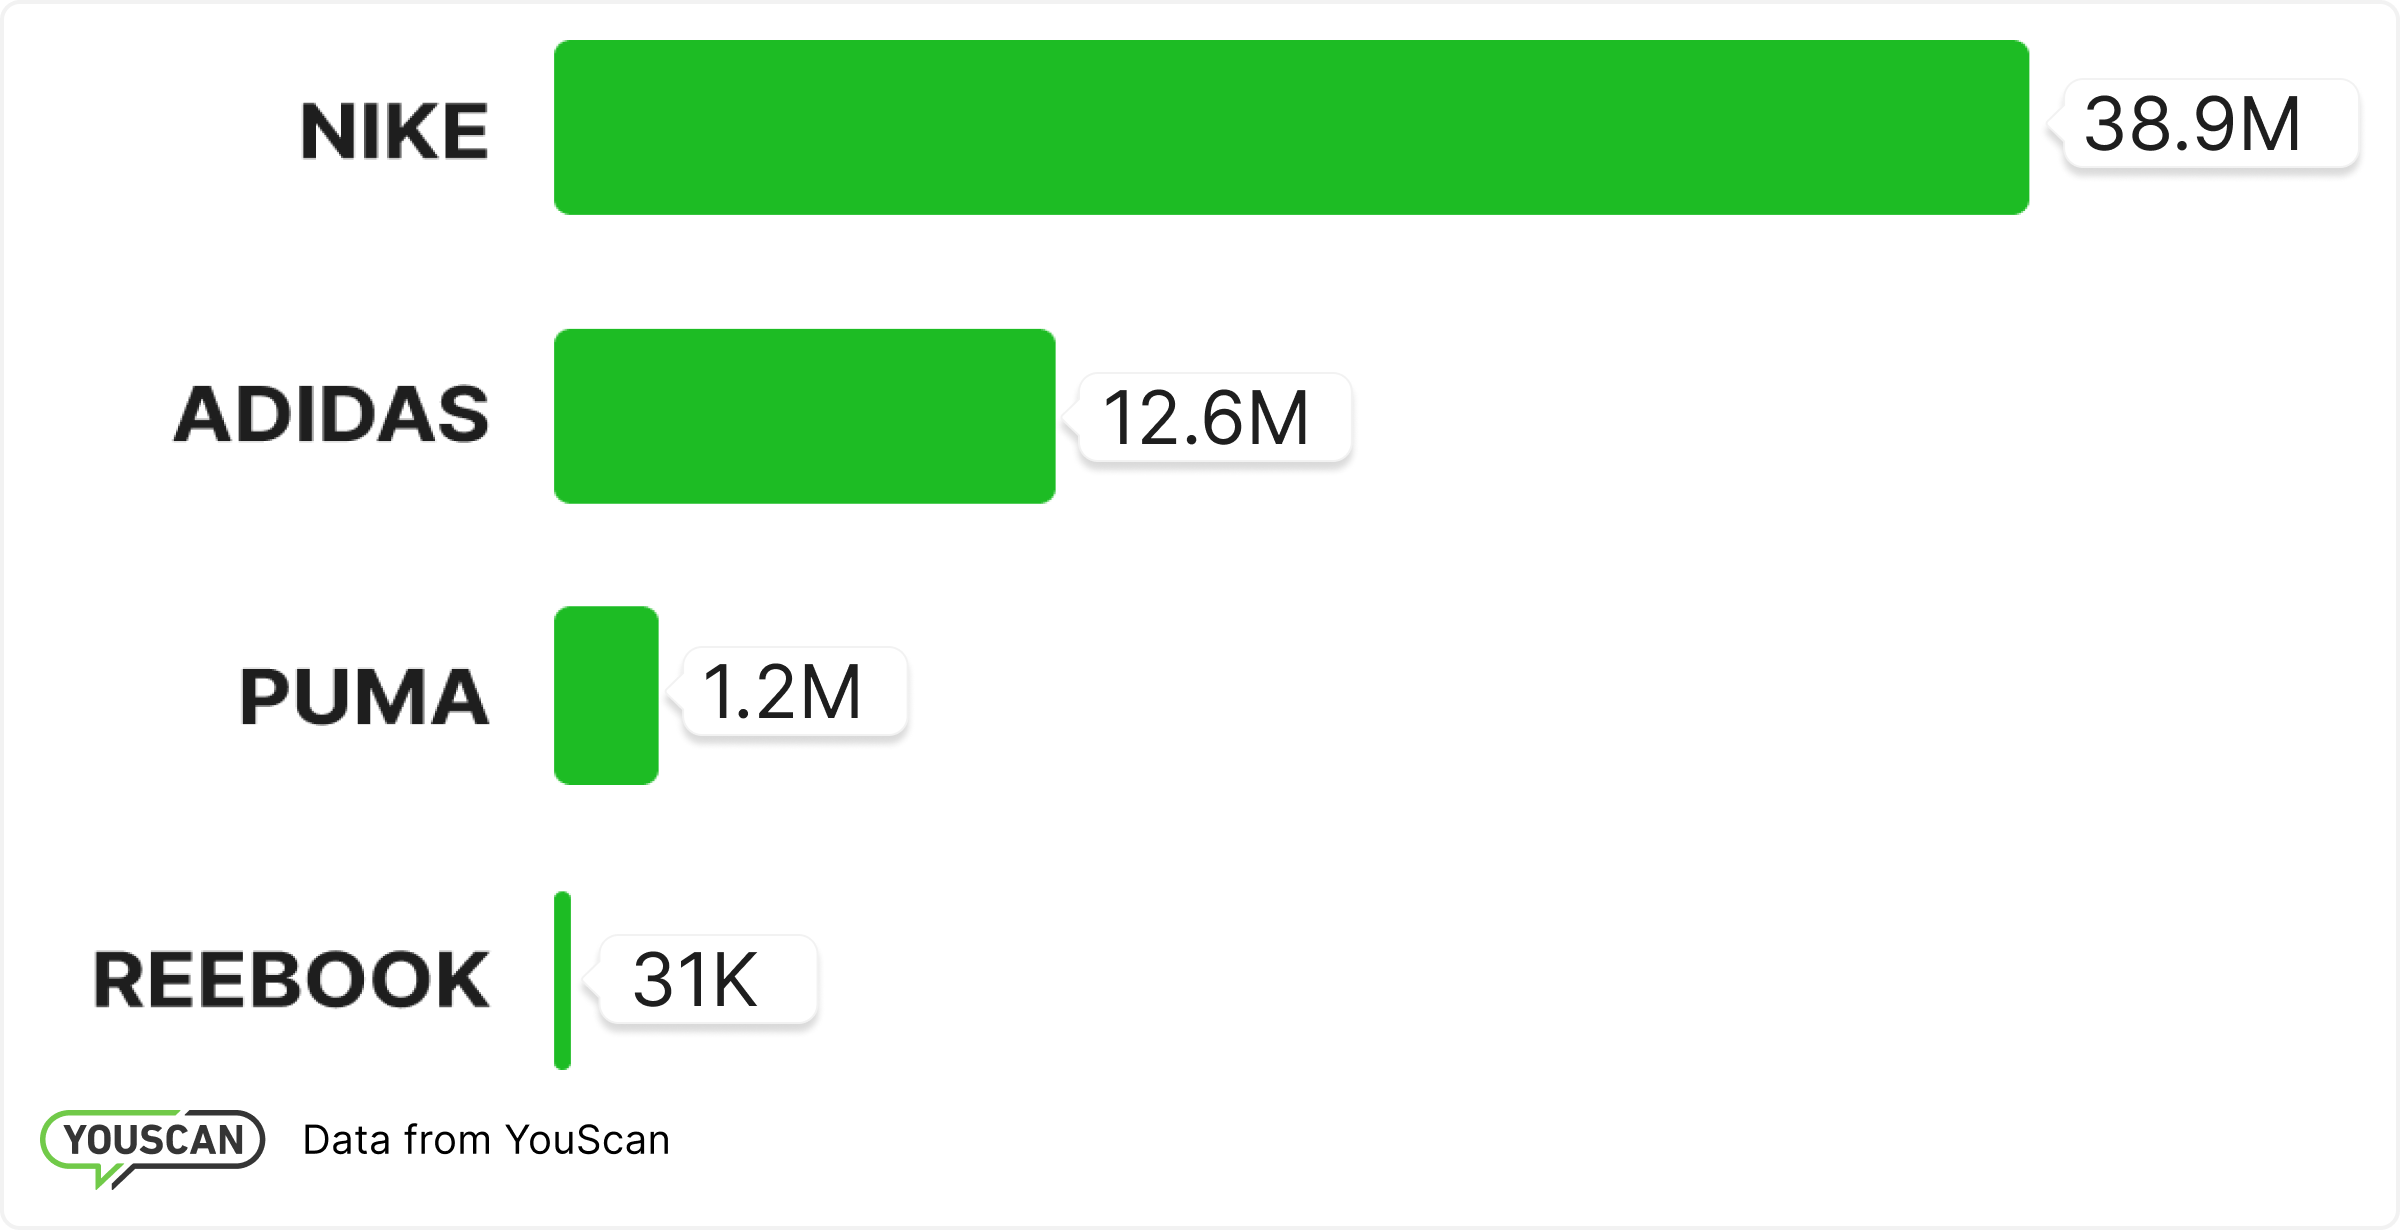Click the pointer notch on the 1.2M tooltip
The width and height of the screenshot is (2400, 1230).
[x=675, y=692]
